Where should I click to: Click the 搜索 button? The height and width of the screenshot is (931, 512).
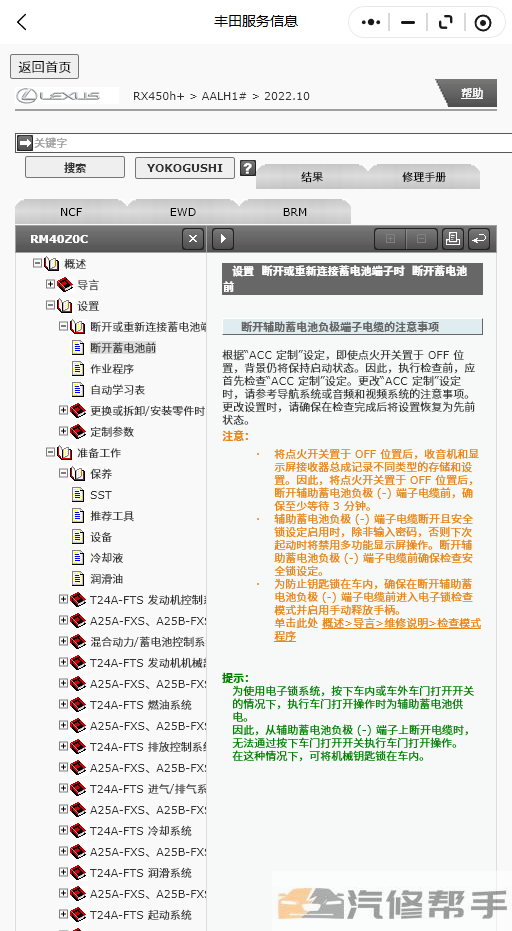point(75,167)
